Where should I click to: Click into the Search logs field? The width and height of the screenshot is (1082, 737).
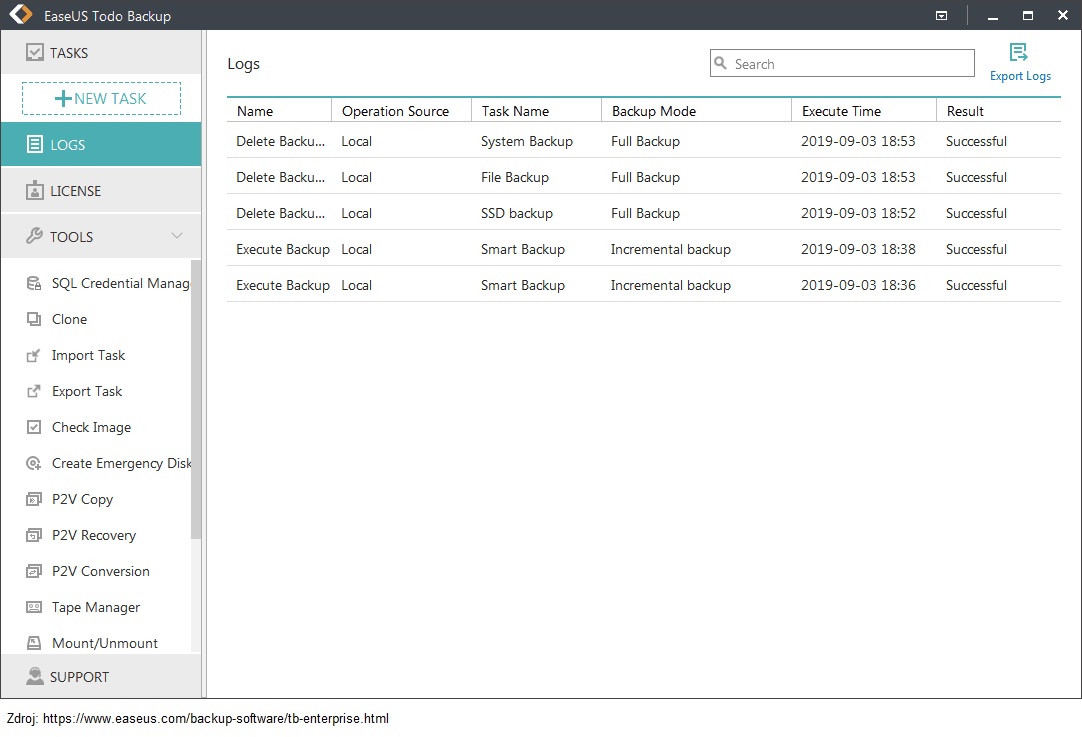pos(850,64)
